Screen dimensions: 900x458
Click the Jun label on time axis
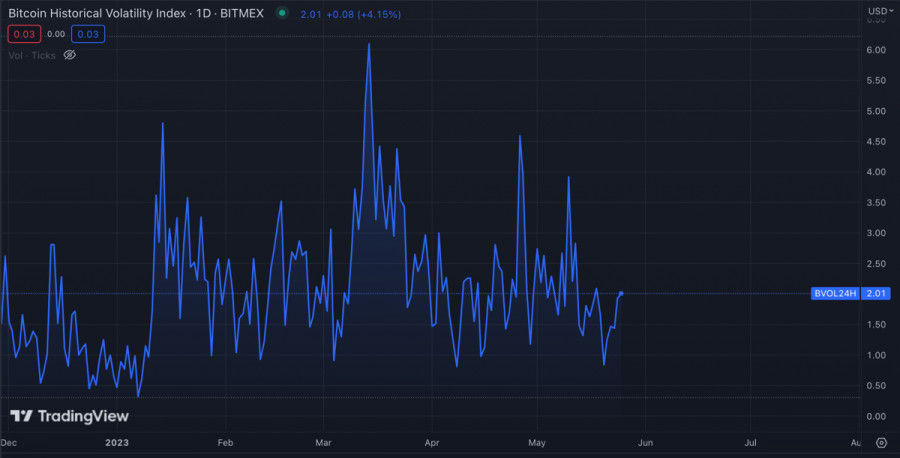[646, 441]
